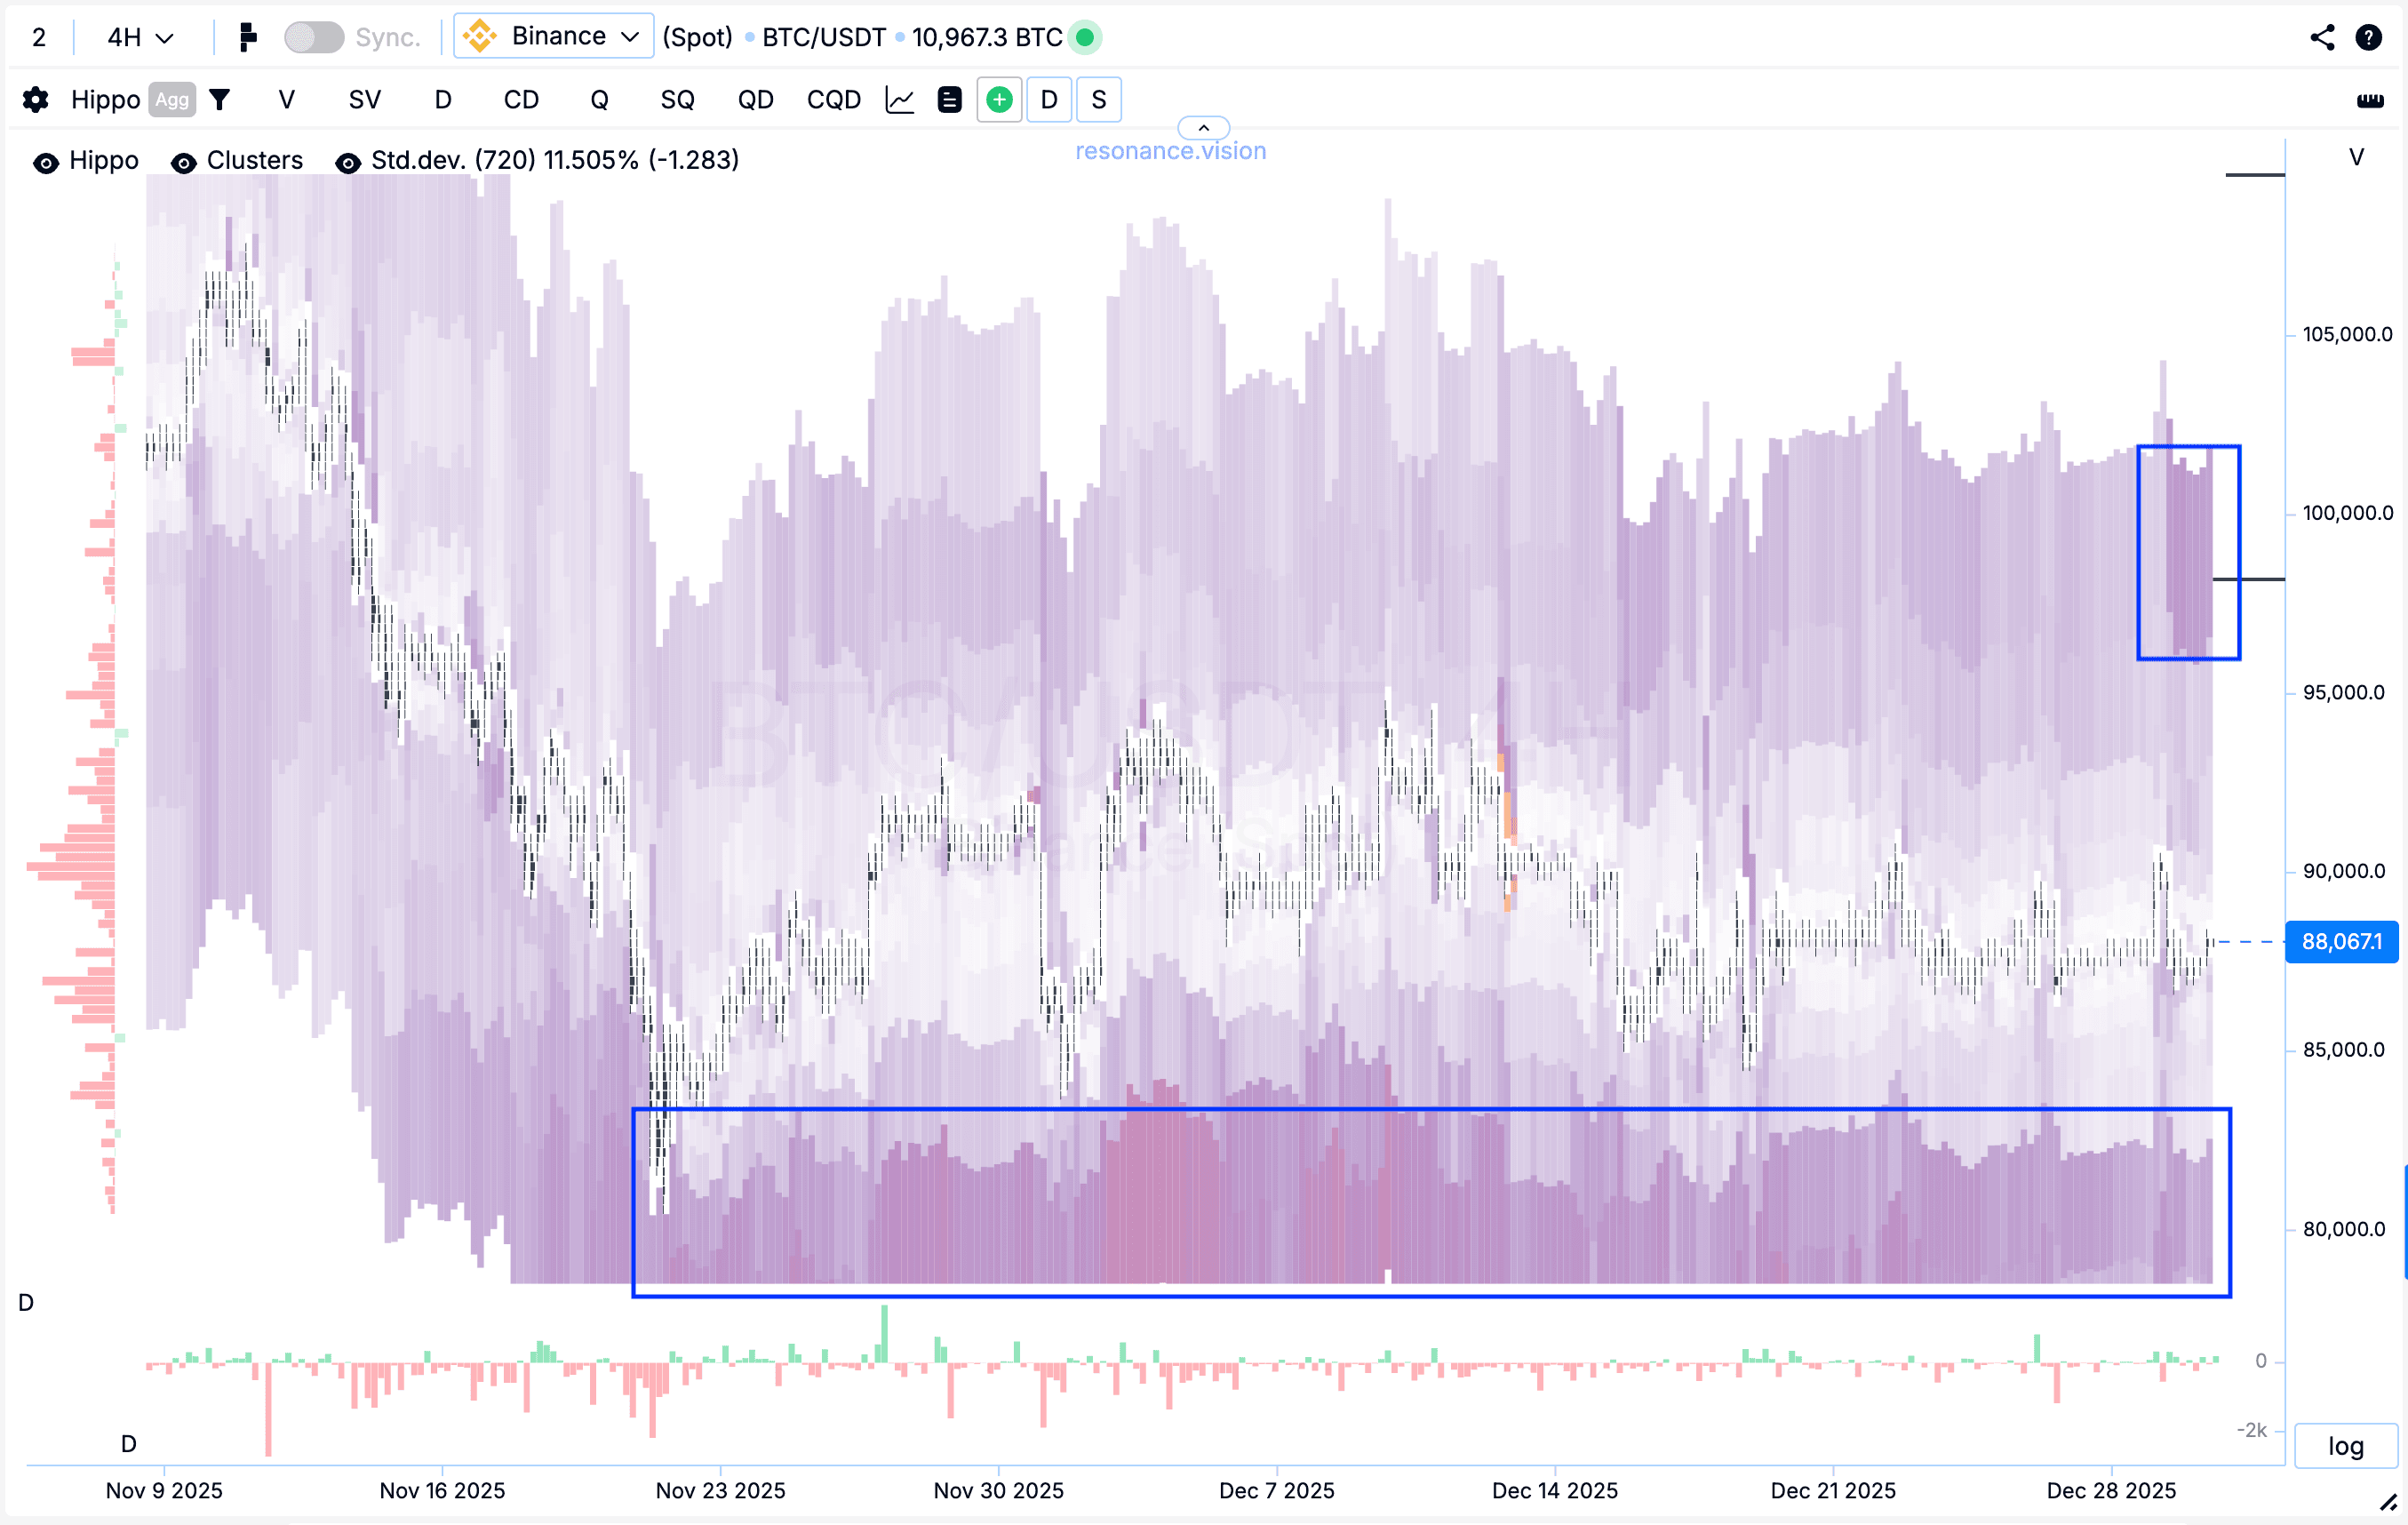Select the CQD indicator tab

(833, 100)
